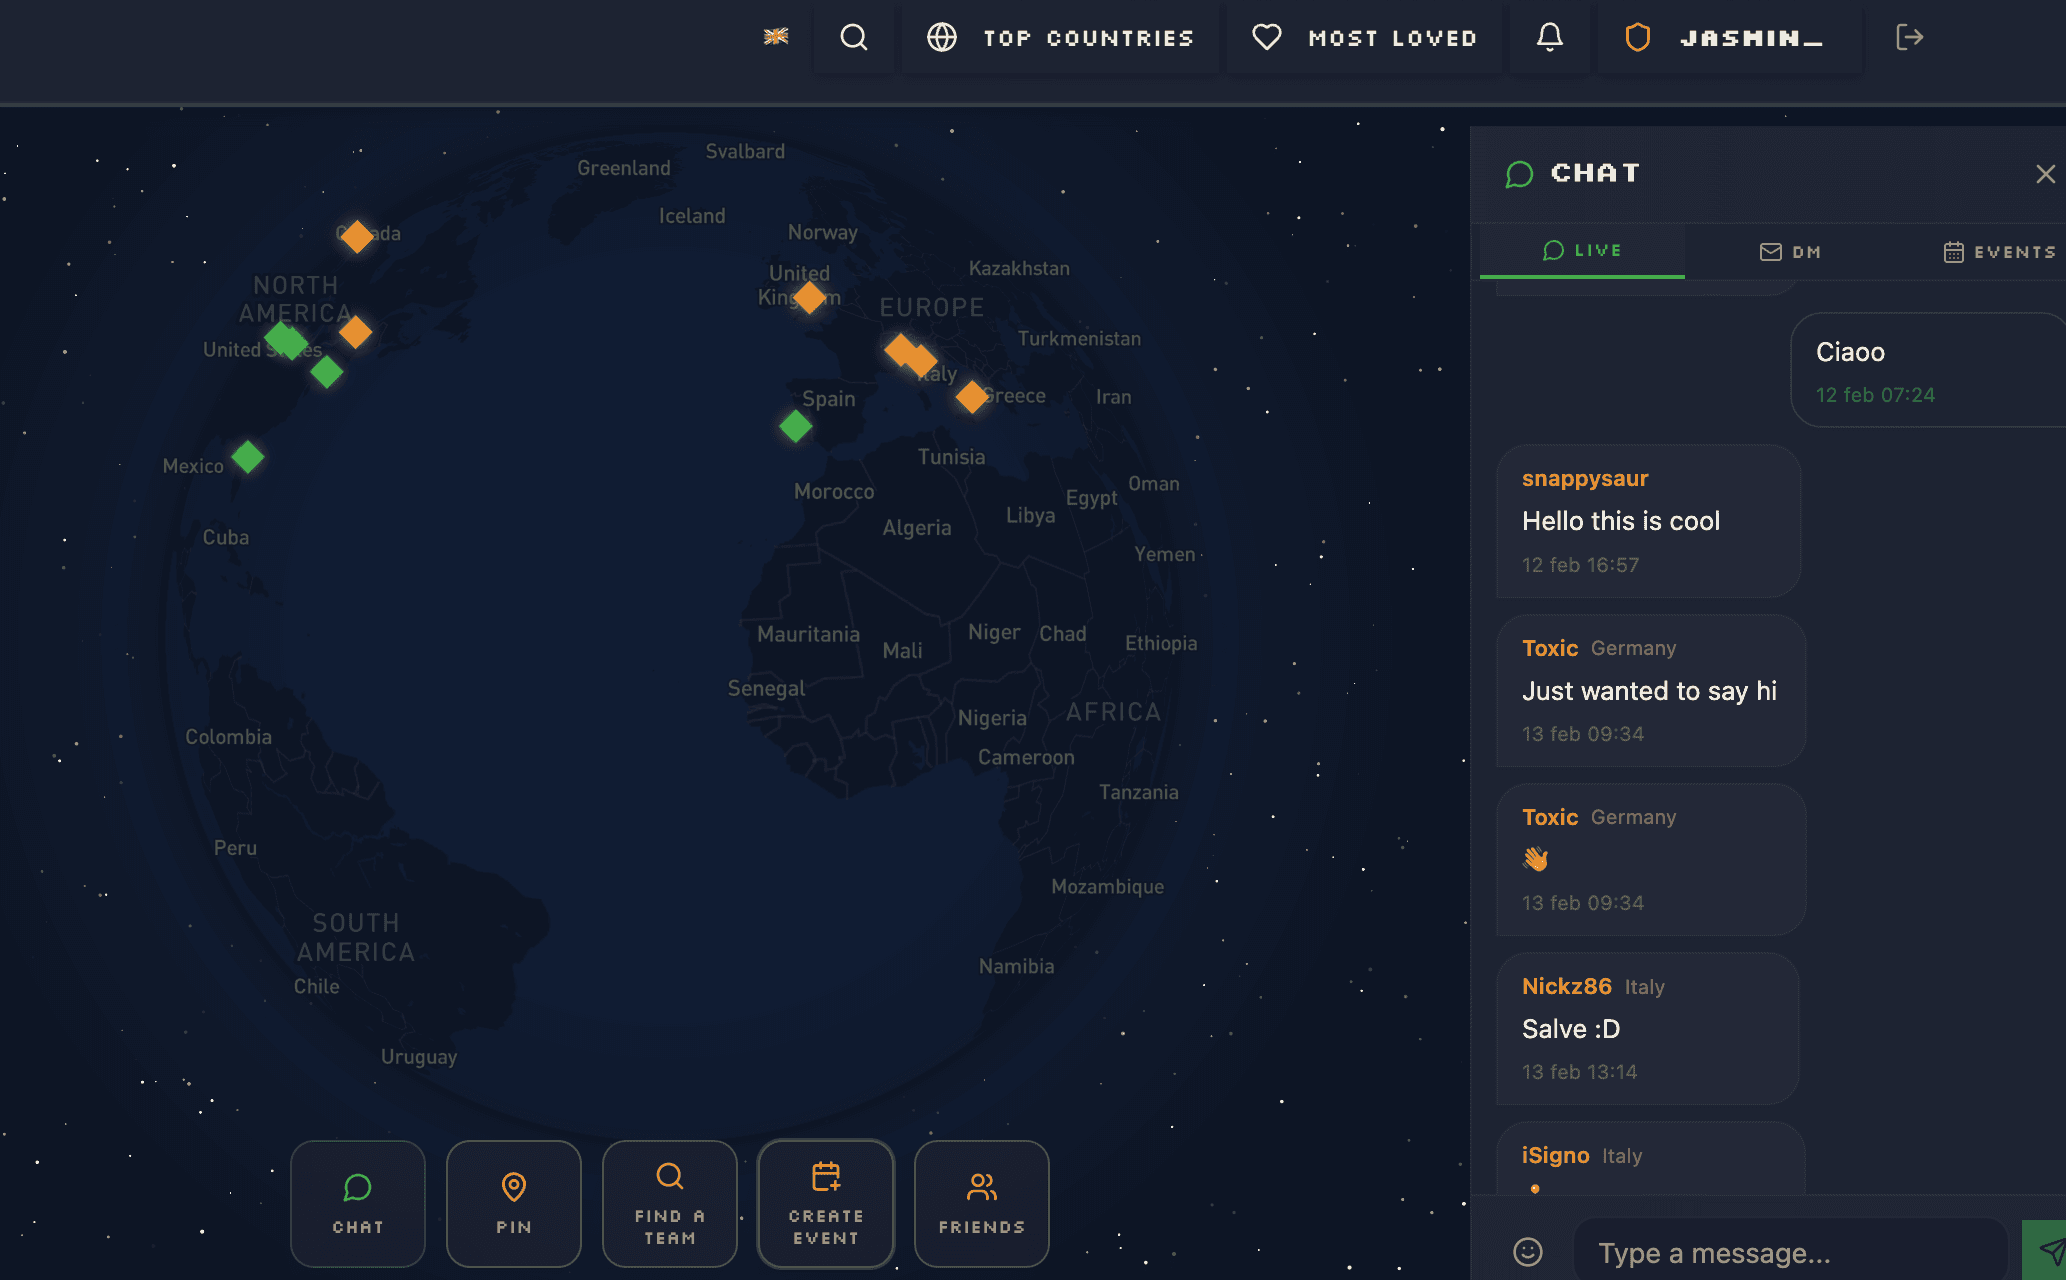Open the emoji picker in the chat box

click(x=1529, y=1250)
